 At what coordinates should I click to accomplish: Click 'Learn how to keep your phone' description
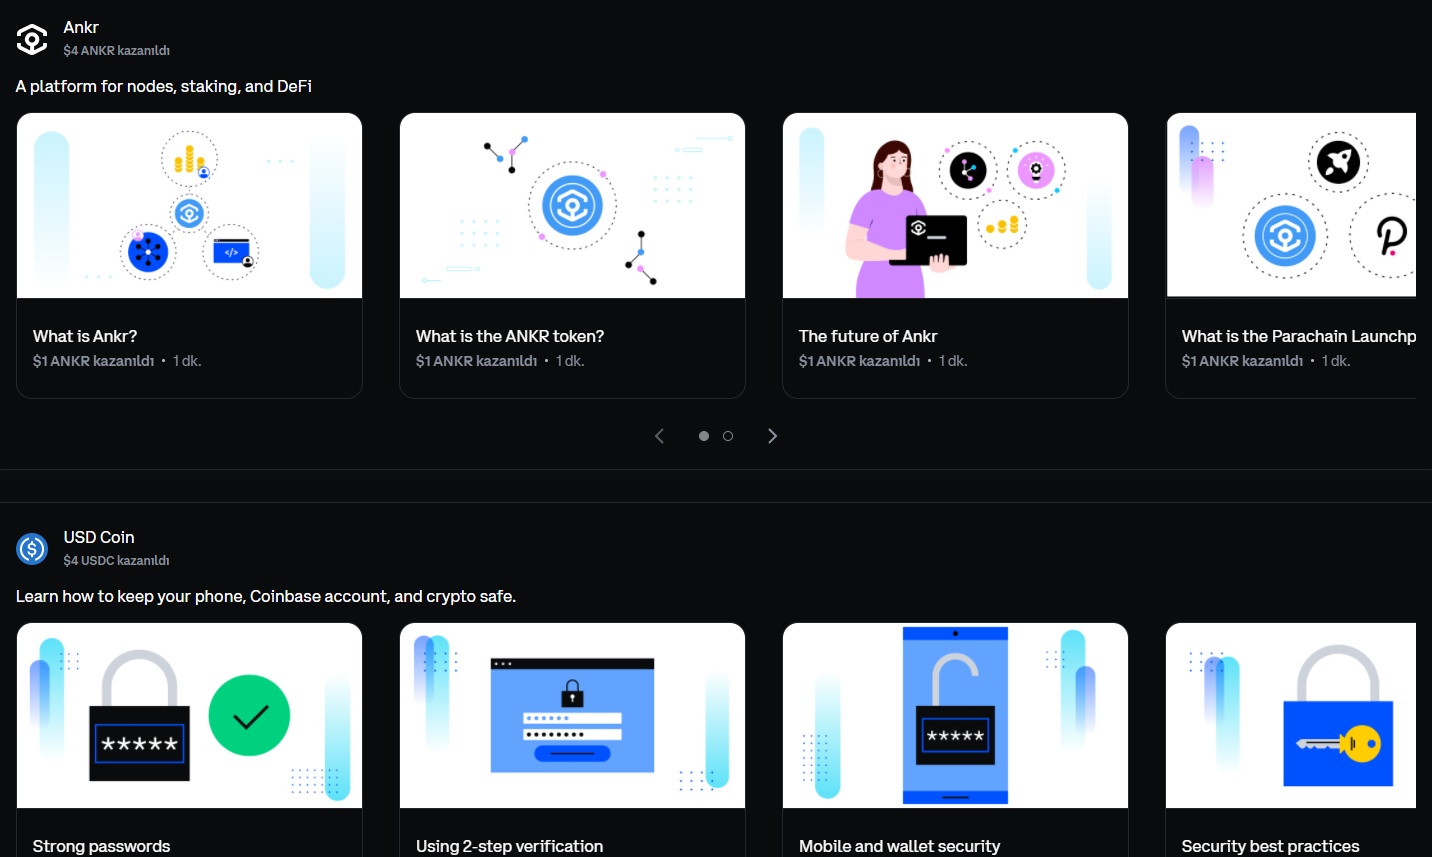pyautogui.click(x=266, y=596)
